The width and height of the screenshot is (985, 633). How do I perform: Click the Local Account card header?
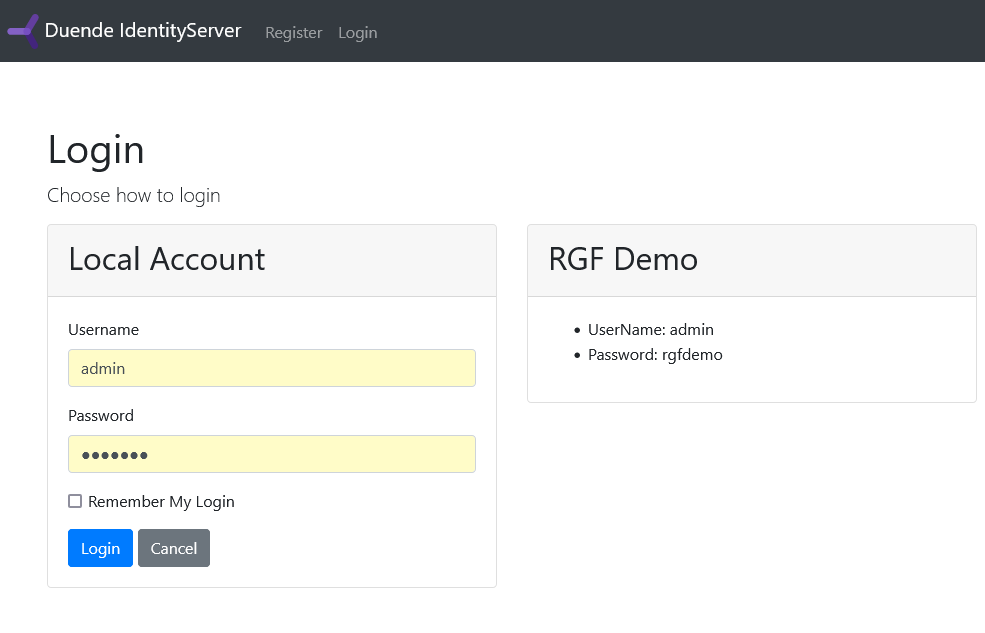[167, 260]
